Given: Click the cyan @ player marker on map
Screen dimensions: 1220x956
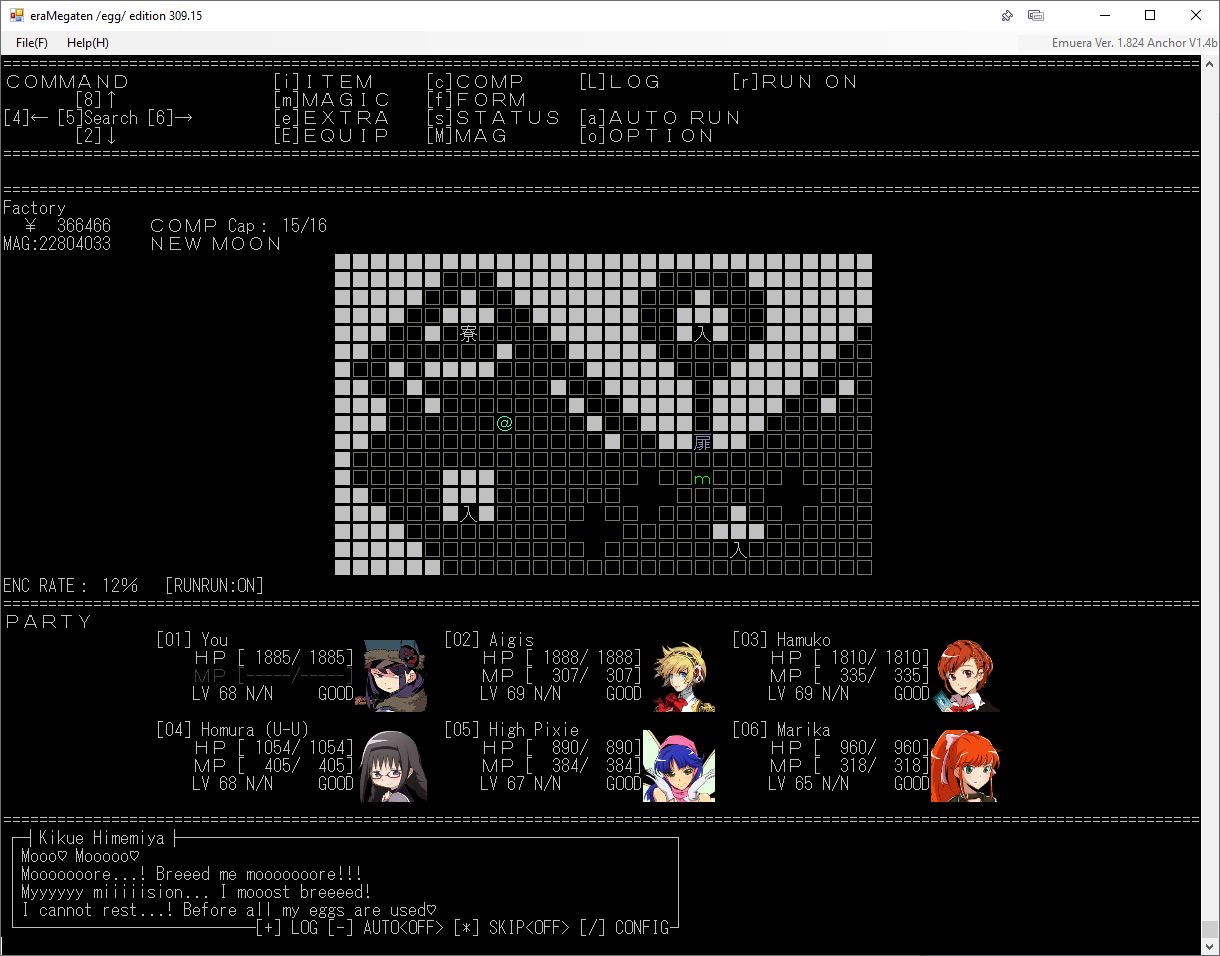Looking at the screenshot, I should tap(504, 424).
